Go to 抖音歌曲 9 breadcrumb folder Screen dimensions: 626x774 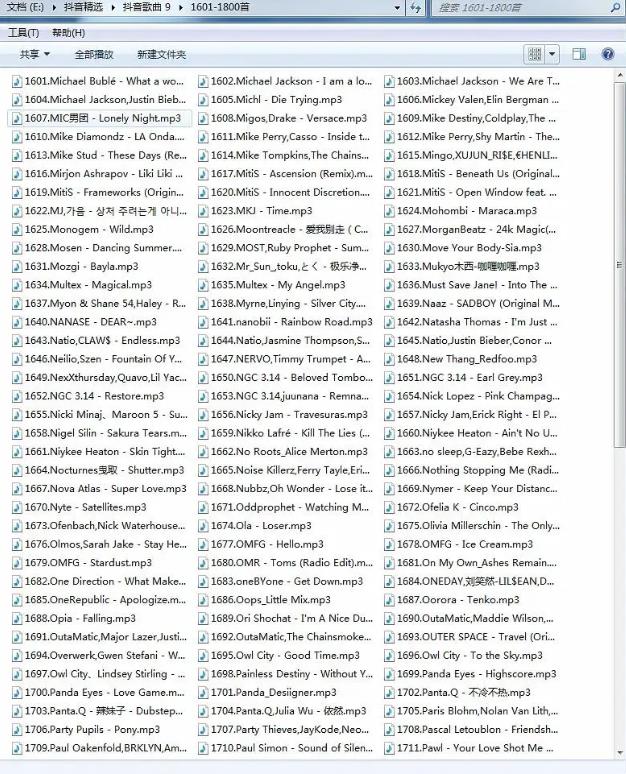coord(146,7)
